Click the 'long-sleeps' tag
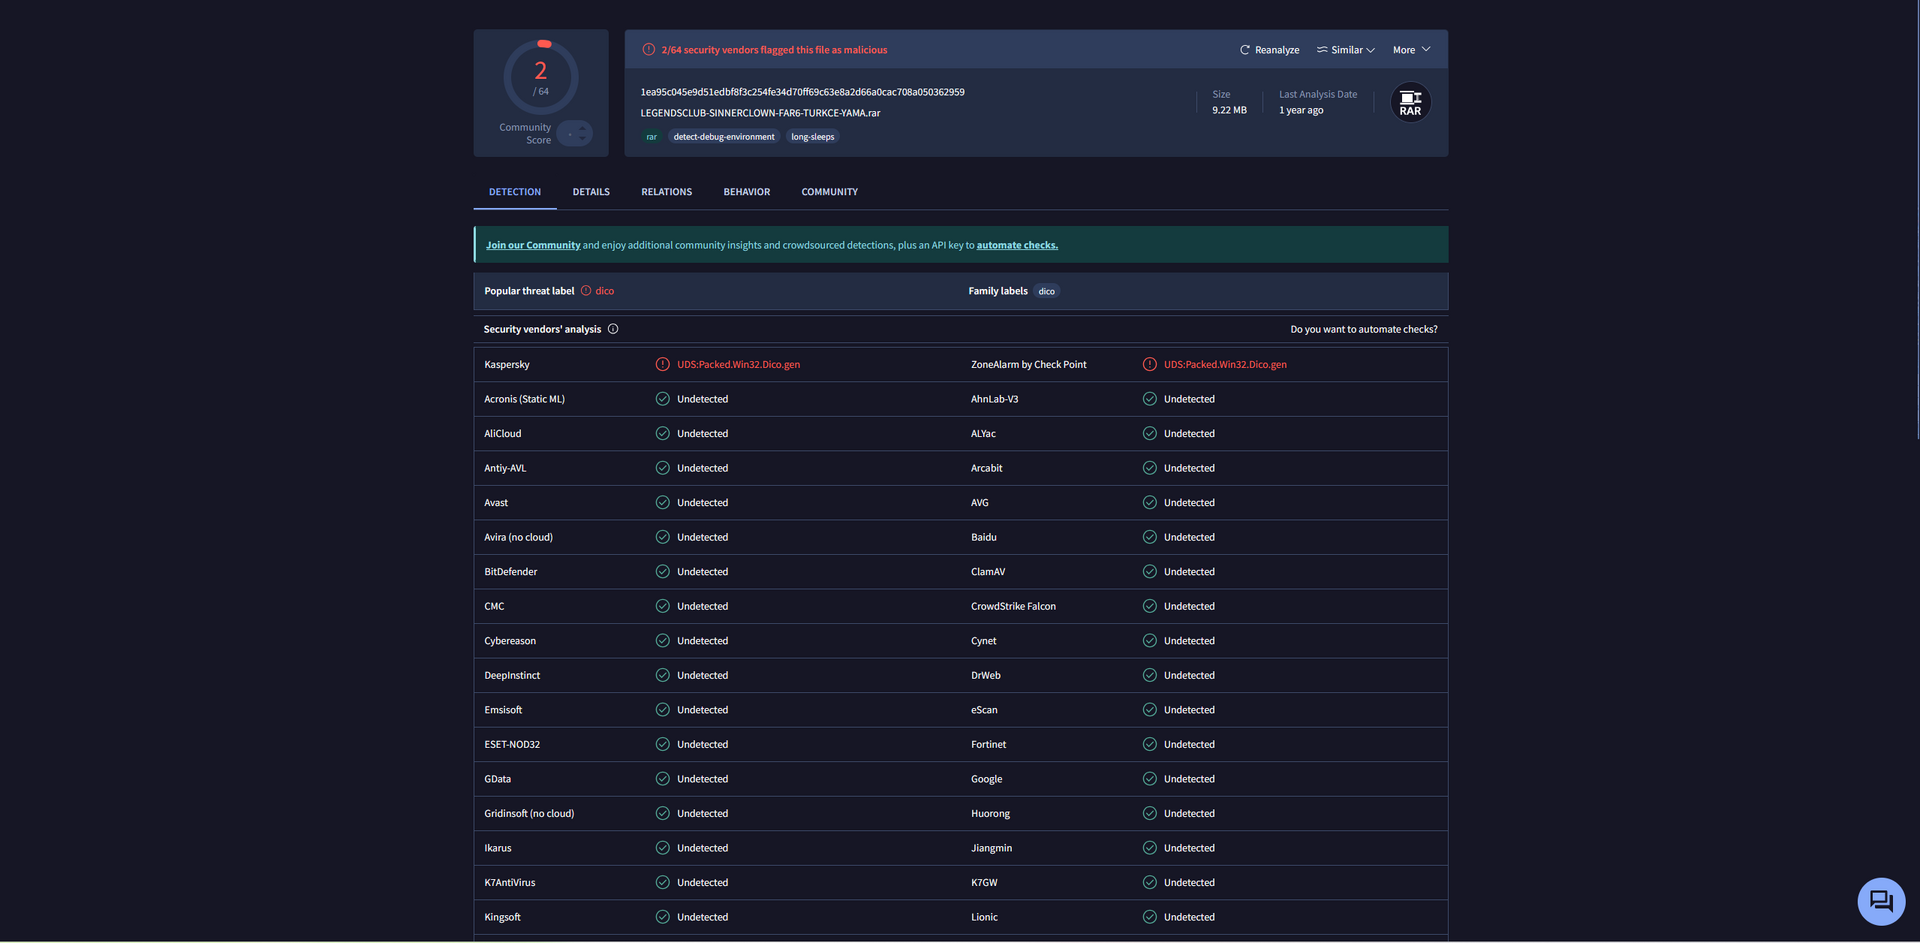The image size is (1920, 943). point(813,137)
